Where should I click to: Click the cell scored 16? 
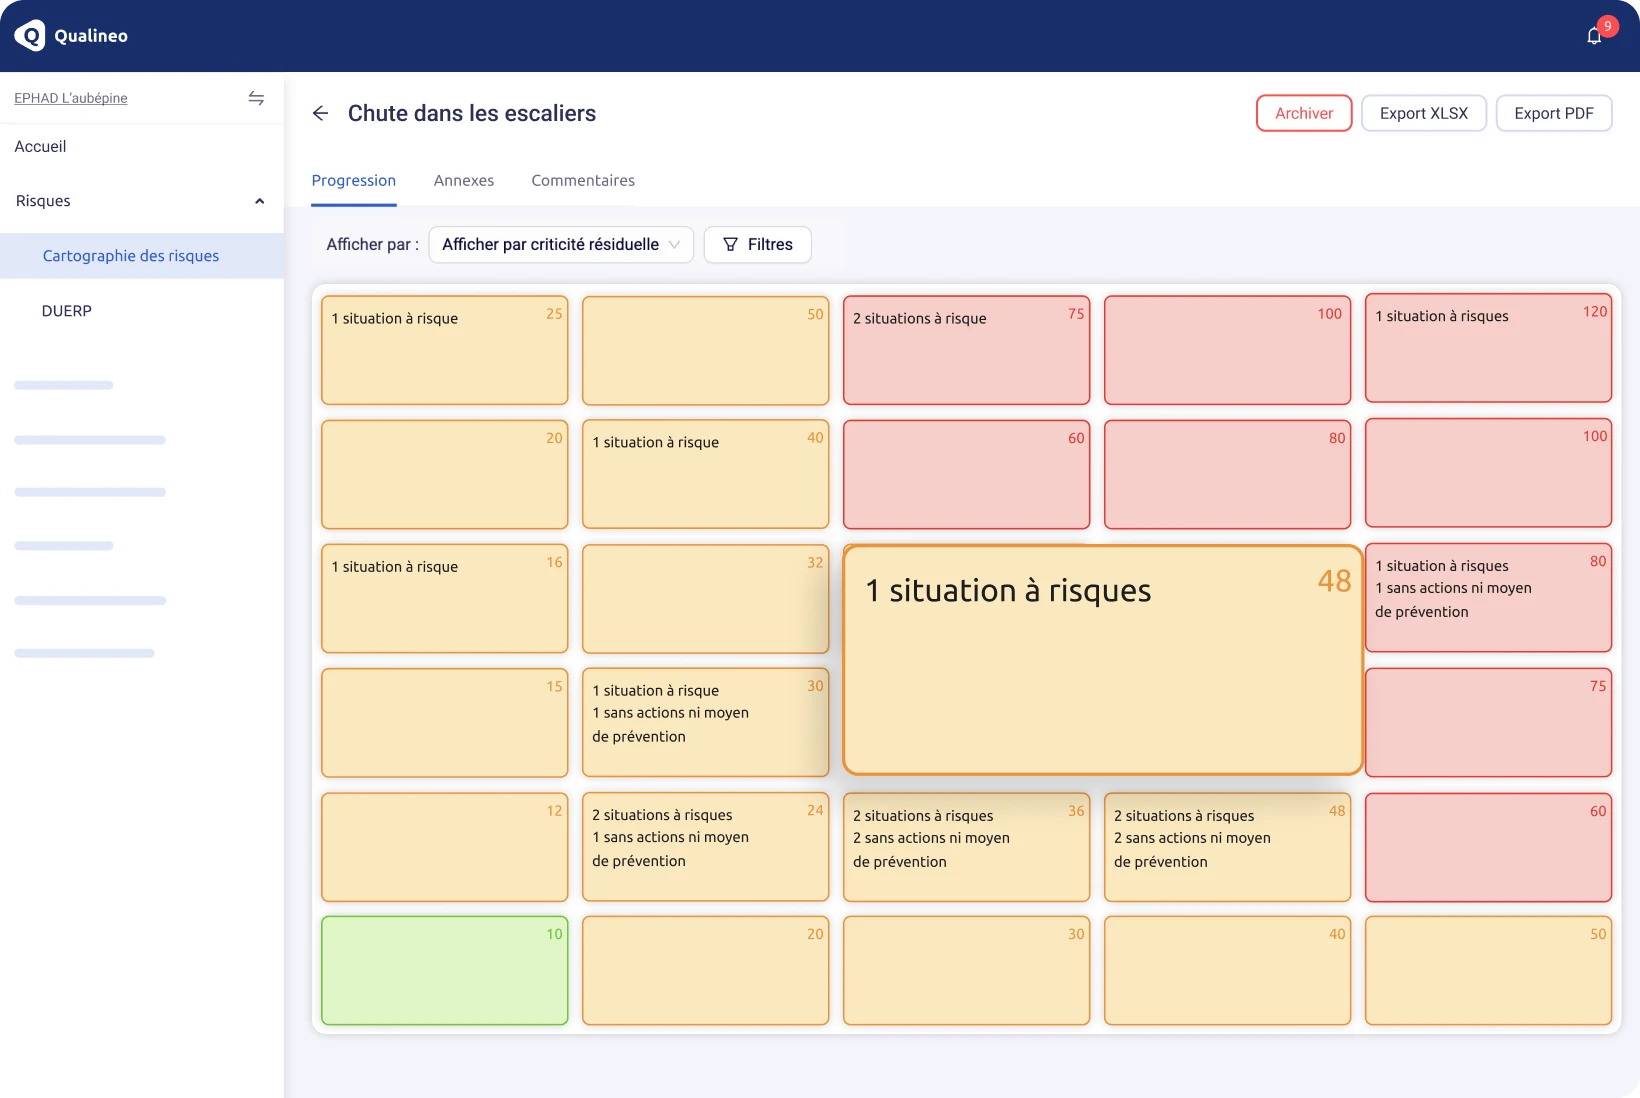pos(445,598)
